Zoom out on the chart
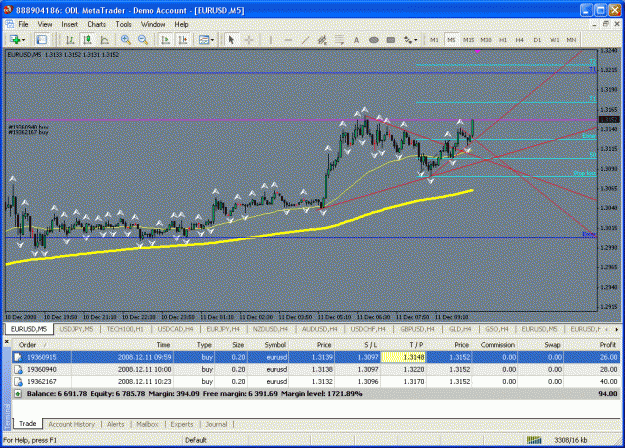 click(x=143, y=40)
